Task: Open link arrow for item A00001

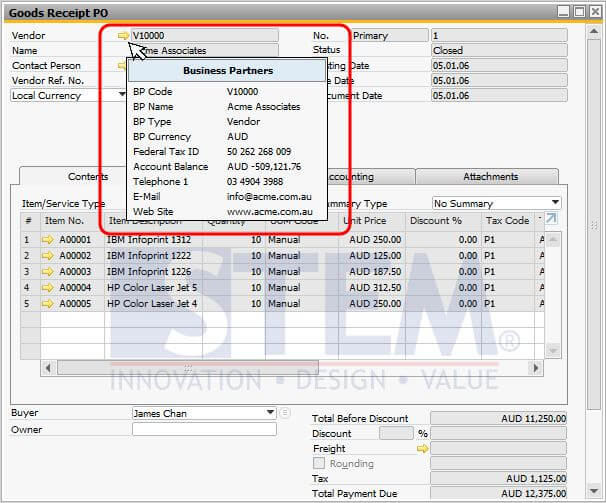Action: pyautogui.click(x=48, y=240)
